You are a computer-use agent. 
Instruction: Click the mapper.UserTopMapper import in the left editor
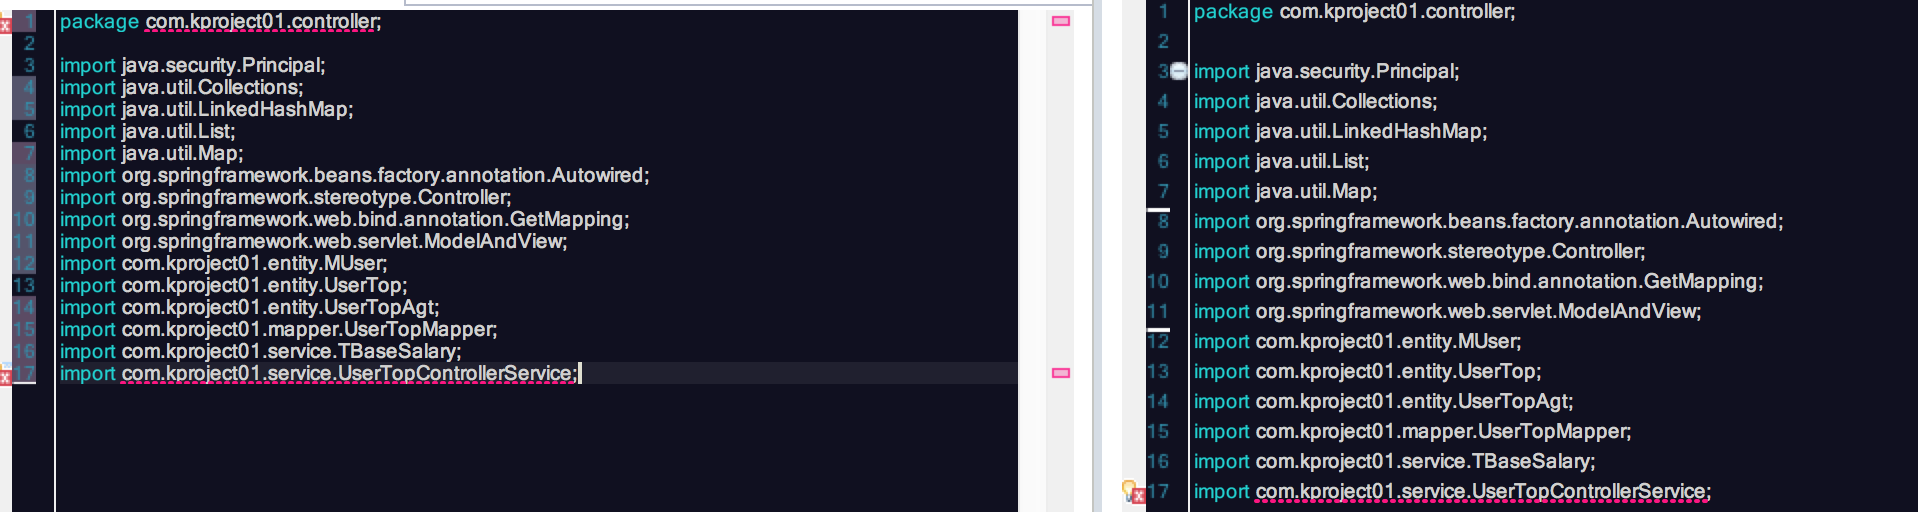[x=278, y=329]
